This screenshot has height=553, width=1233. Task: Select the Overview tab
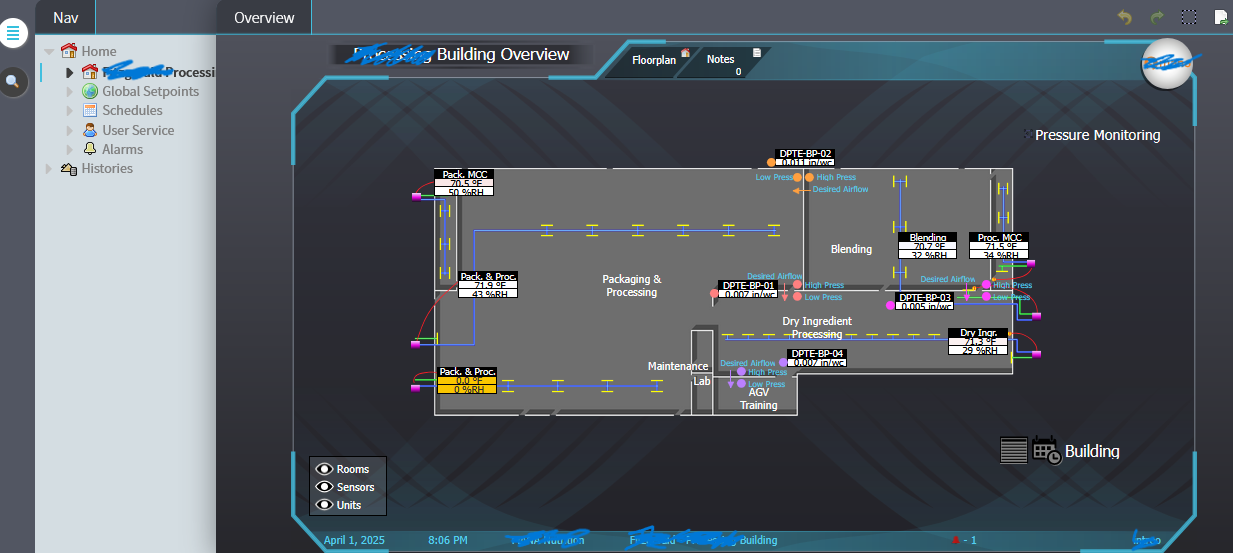(264, 17)
